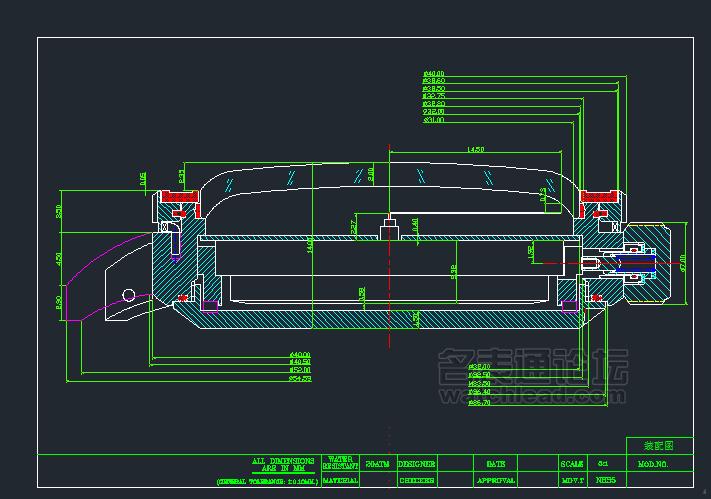
Task: Select the small circle hole on left lug
Action: click(128, 295)
